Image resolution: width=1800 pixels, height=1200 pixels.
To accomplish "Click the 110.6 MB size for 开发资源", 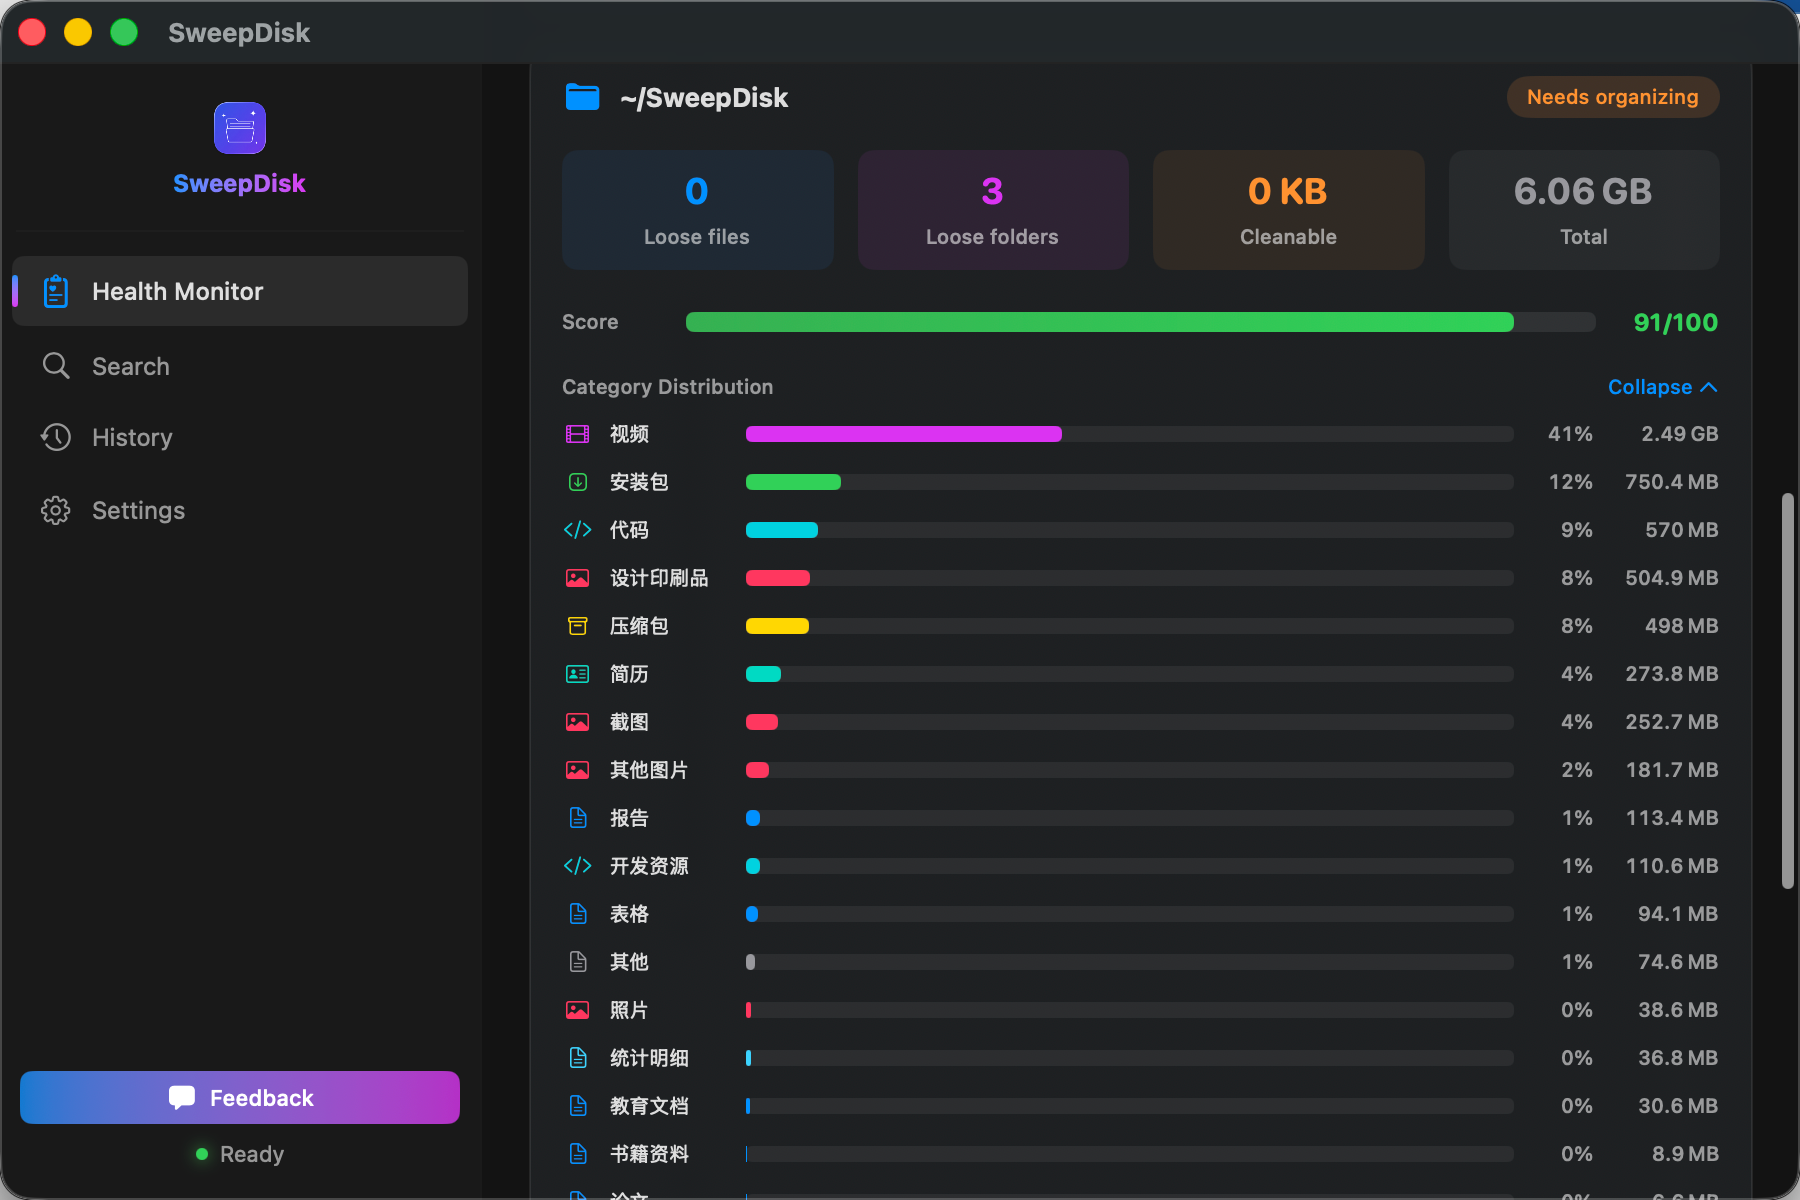I will point(1671,866).
